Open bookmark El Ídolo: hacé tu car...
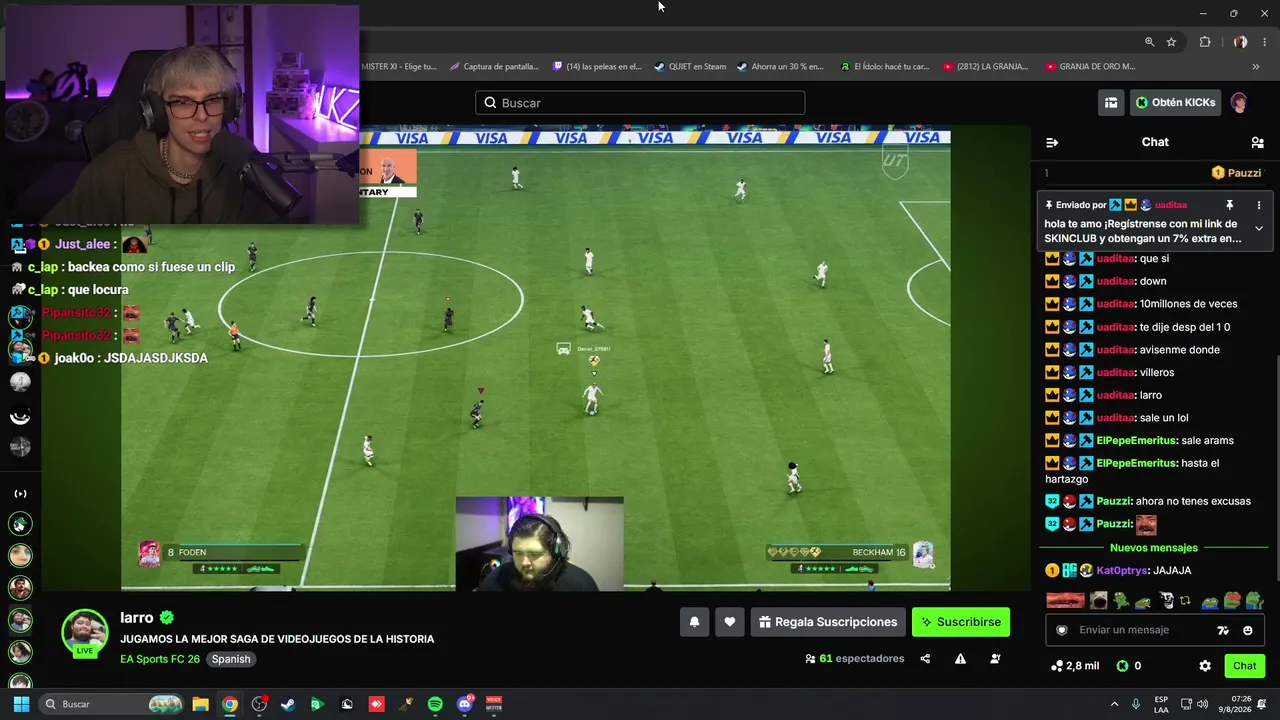1280x720 pixels. click(x=885, y=67)
